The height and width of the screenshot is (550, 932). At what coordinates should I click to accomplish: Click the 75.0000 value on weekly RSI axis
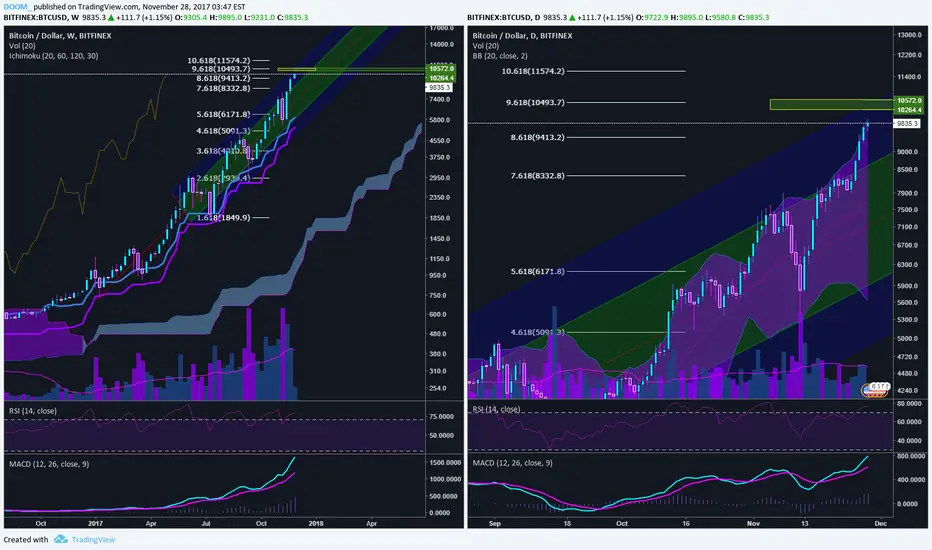click(442, 417)
